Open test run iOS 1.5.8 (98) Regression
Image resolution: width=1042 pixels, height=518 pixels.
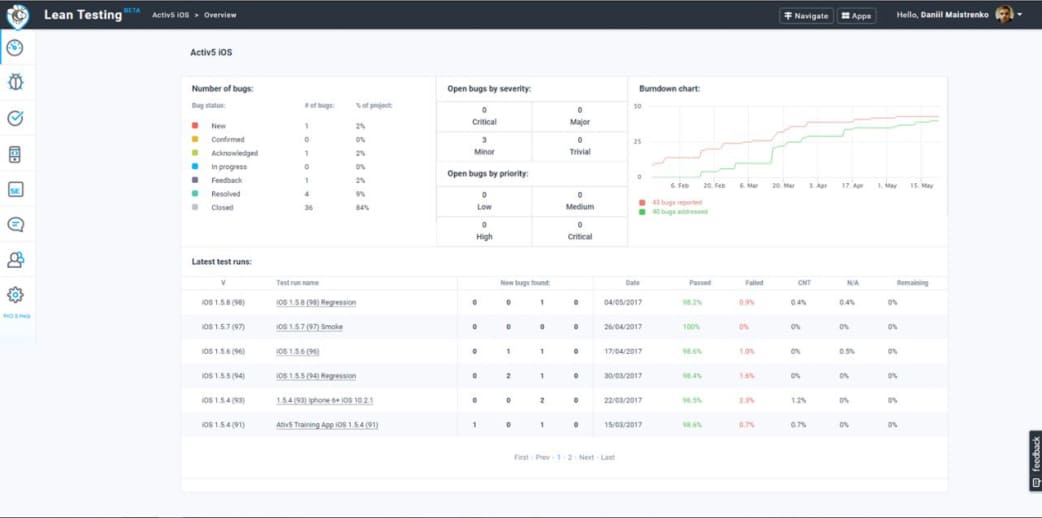click(x=316, y=303)
